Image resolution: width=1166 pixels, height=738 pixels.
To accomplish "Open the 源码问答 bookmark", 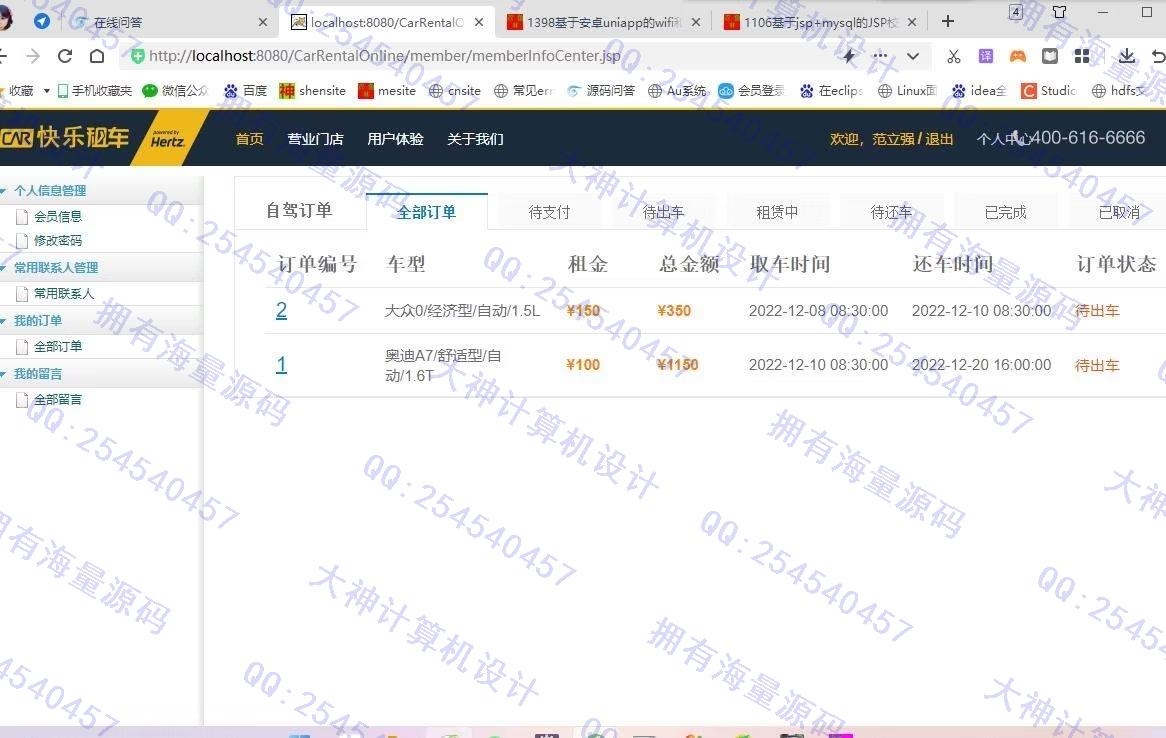I will click(x=601, y=91).
